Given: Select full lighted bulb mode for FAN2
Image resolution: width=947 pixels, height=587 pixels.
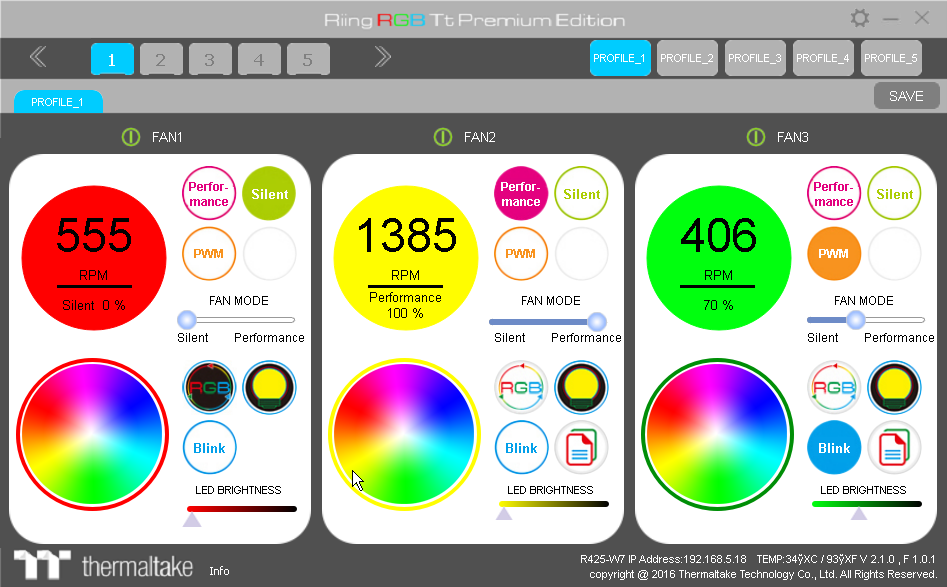Looking at the screenshot, I should 582,387.
